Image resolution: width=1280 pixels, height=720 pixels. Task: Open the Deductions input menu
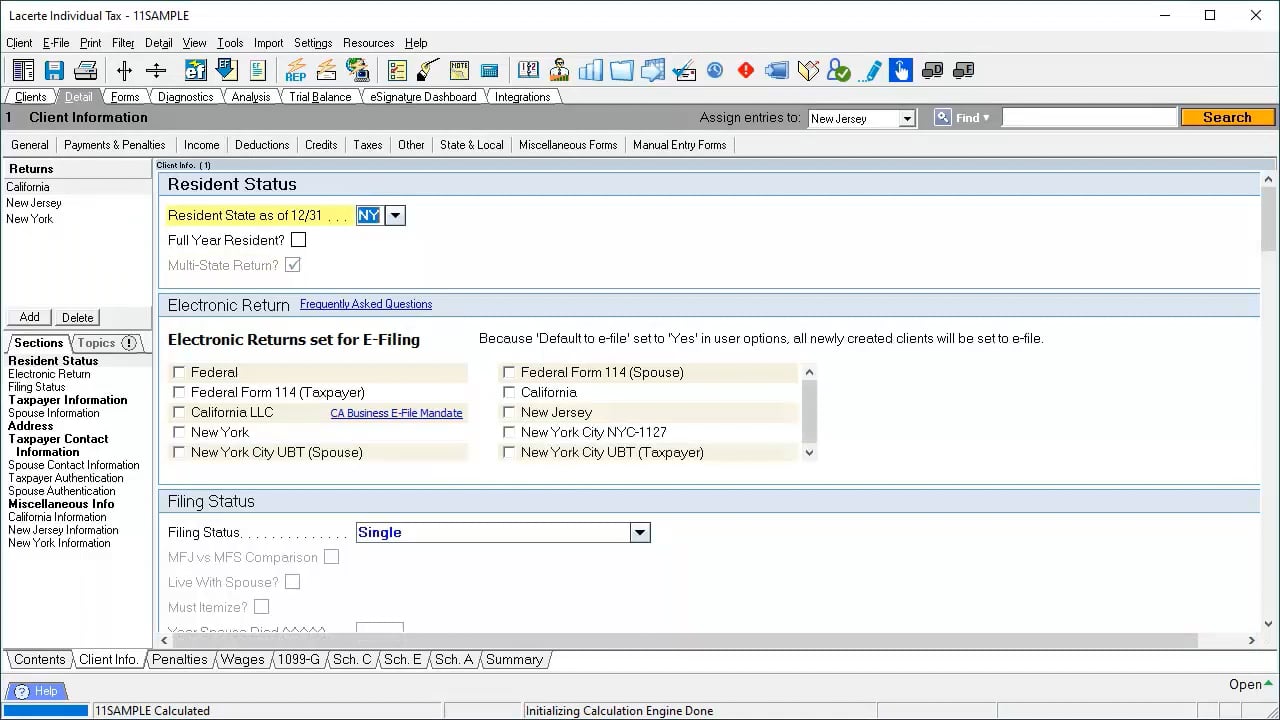[262, 144]
